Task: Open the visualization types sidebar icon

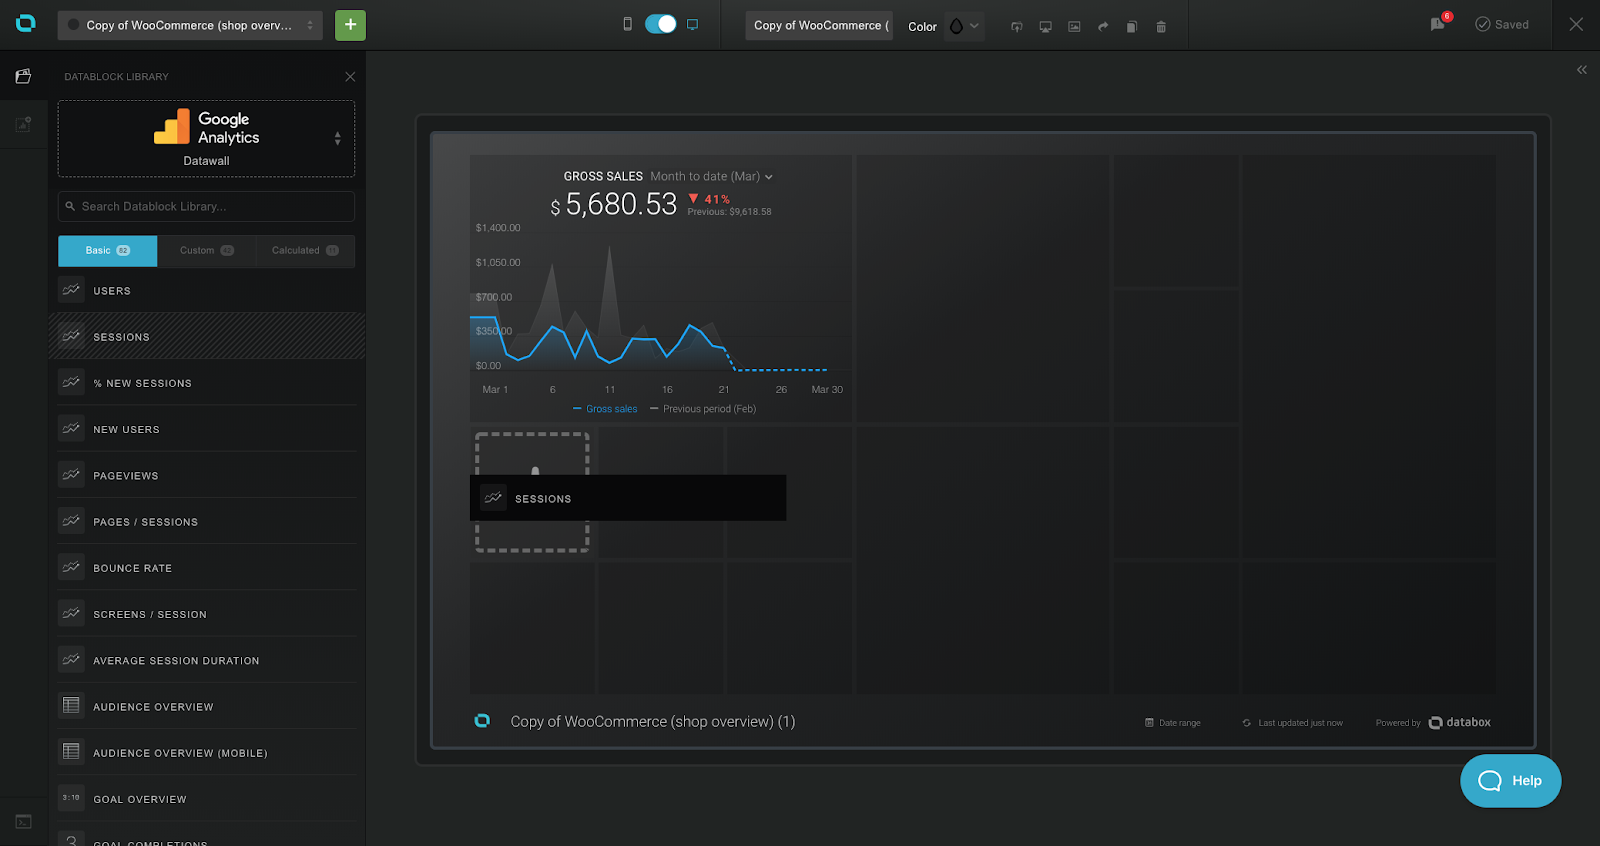Action: click(x=23, y=124)
